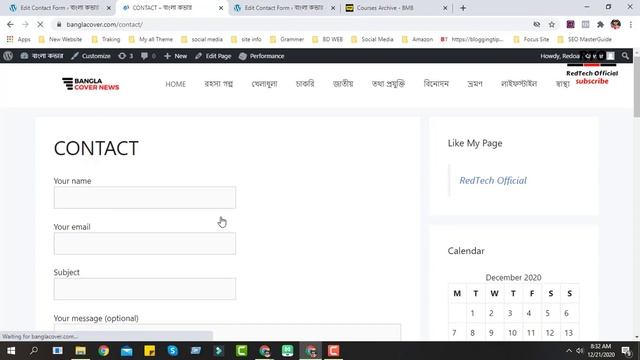Open the রহস্য গল্প menu item

coord(219,84)
